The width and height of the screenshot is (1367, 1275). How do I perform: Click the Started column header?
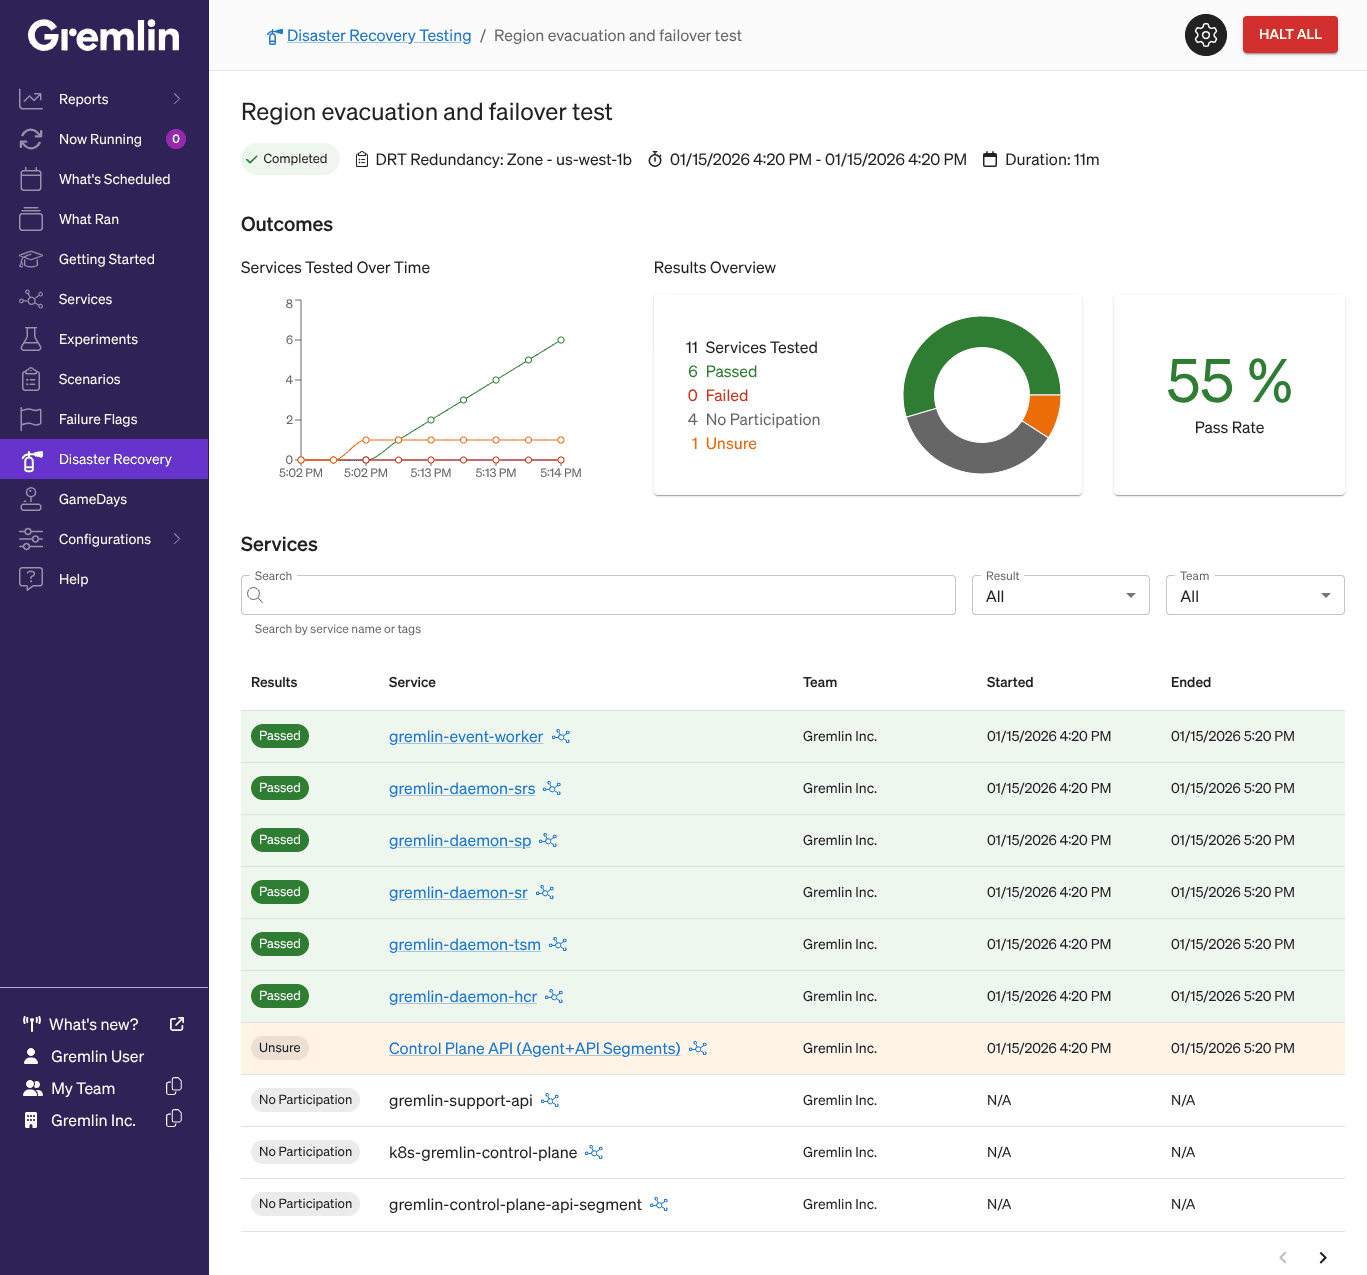(x=1010, y=682)
